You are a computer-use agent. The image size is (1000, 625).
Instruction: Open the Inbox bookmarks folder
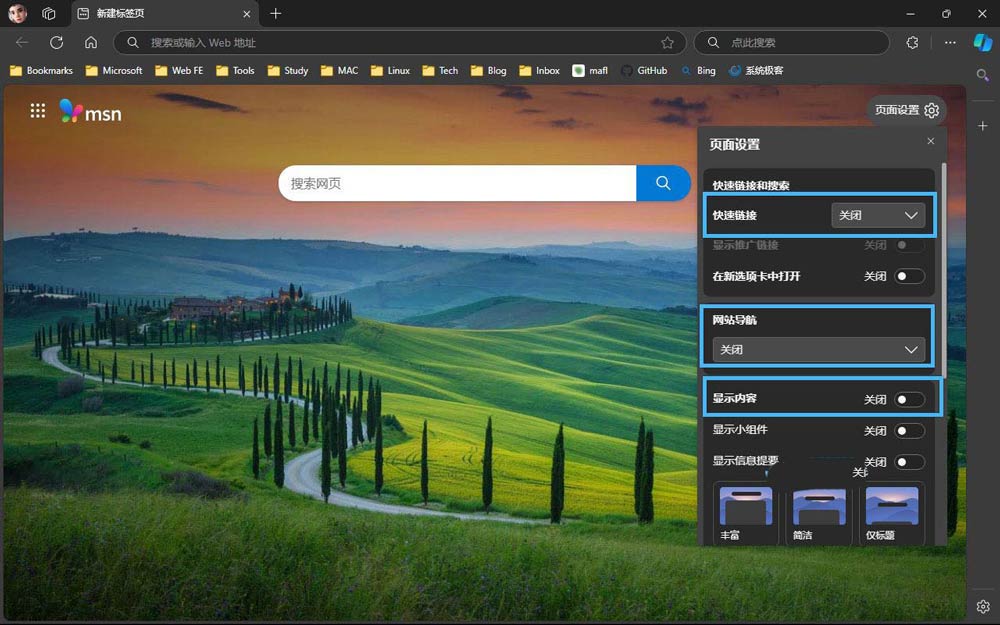(540, 70)
